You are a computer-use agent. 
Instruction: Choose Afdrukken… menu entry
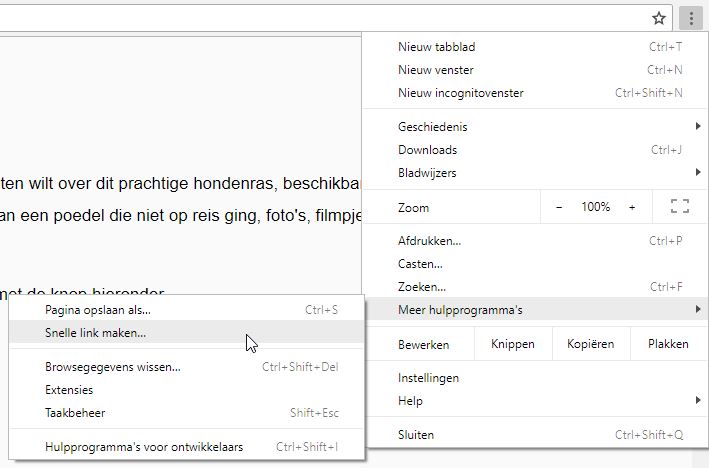tap(430, 241)
